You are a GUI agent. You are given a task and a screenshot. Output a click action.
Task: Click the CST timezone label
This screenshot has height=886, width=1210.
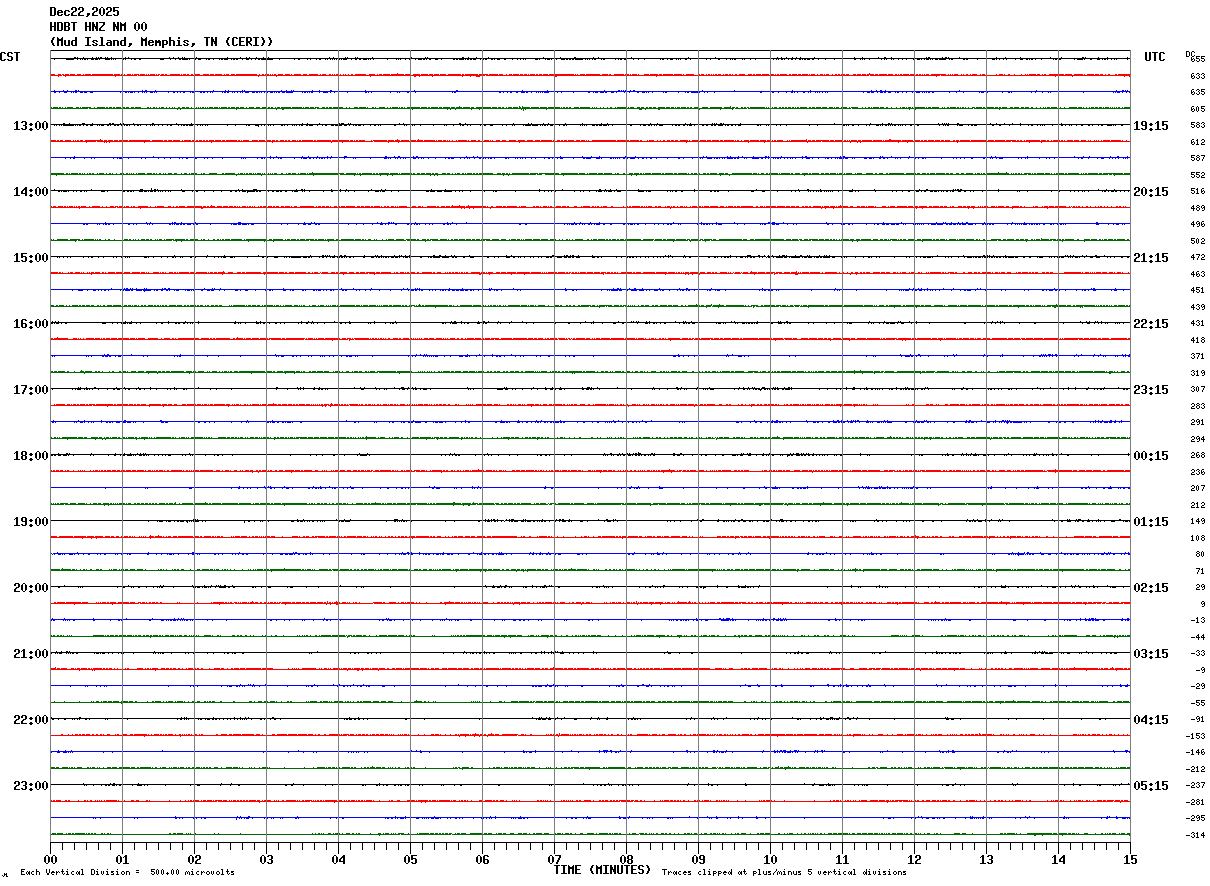(10, 57)
